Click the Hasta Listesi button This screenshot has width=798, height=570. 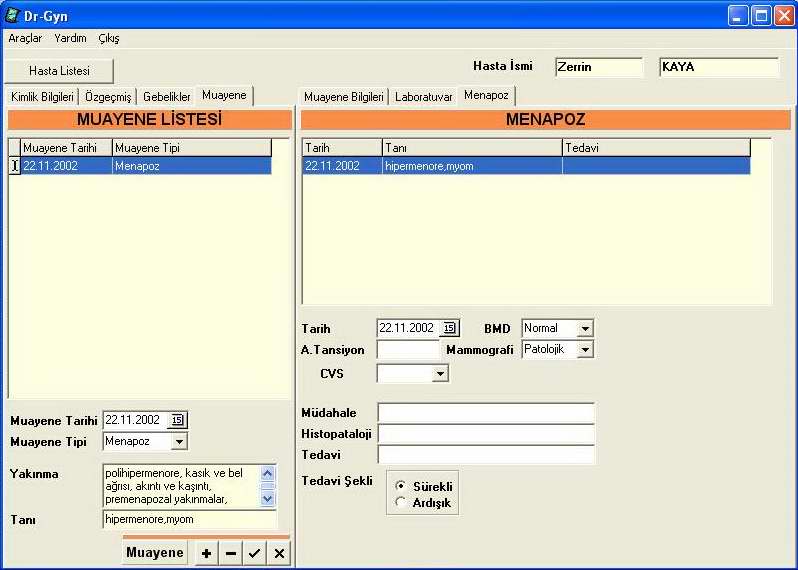[x=59, y=71]
